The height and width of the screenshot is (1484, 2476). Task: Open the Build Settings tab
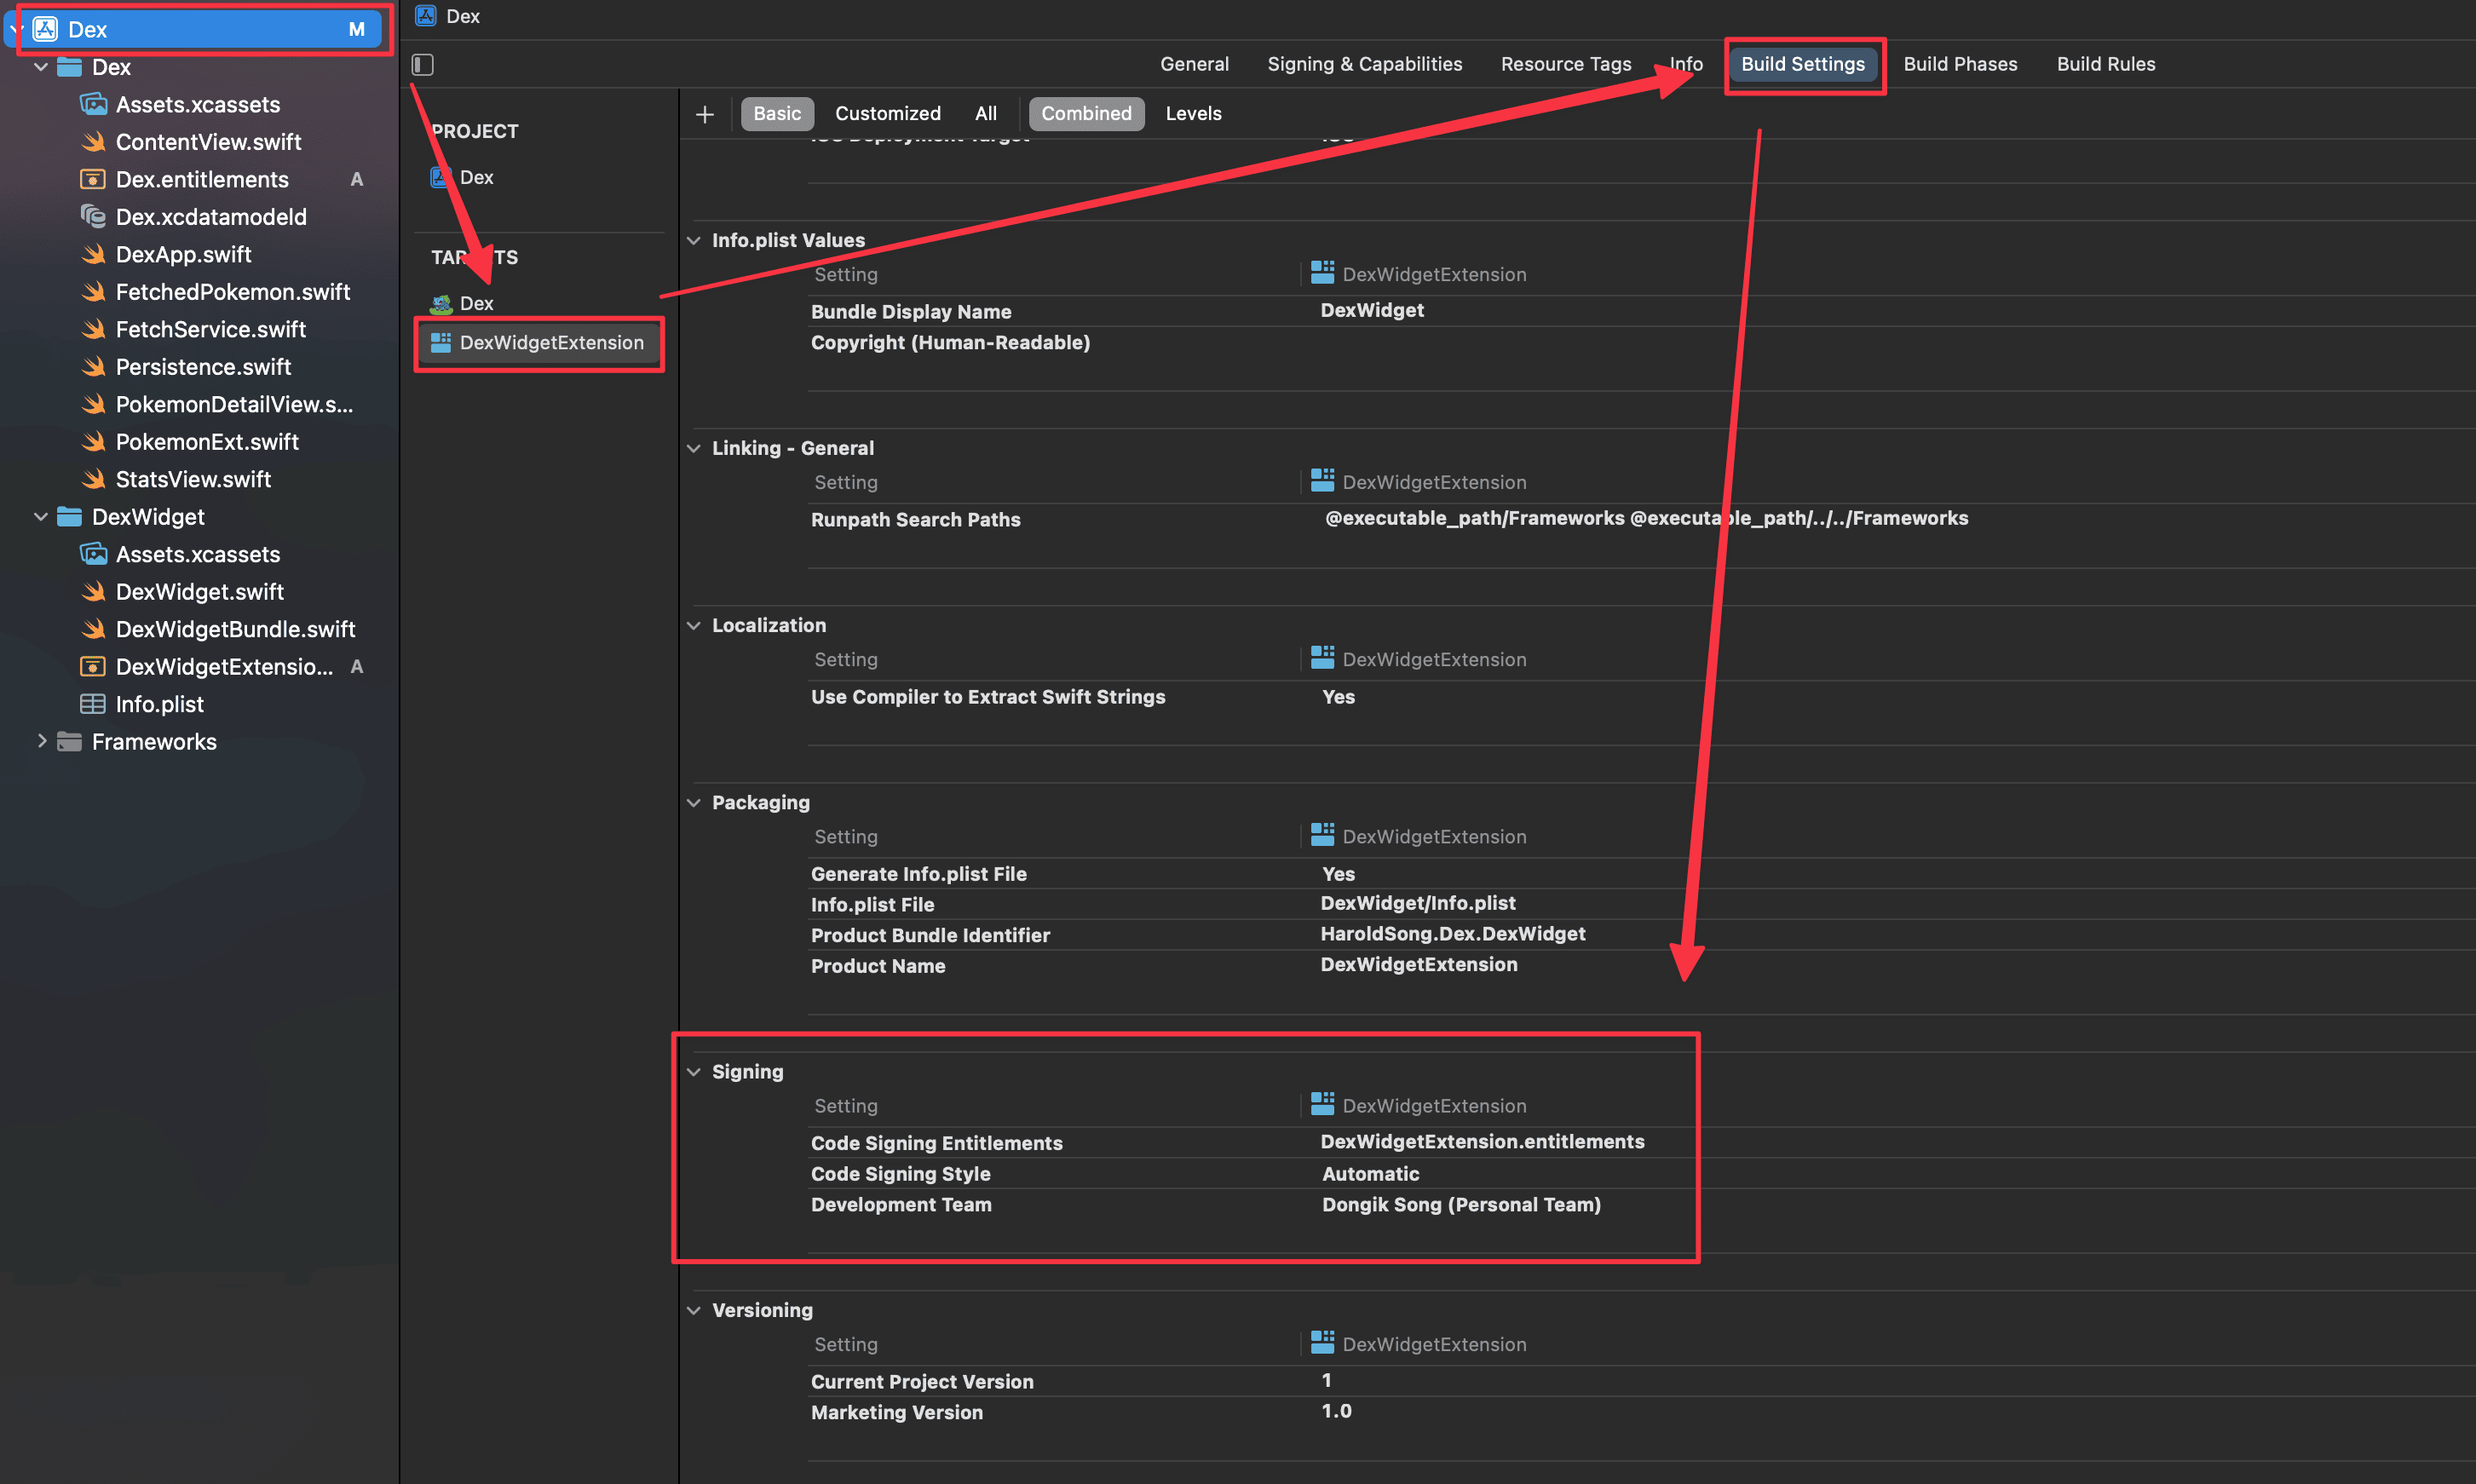point(1802,64)
